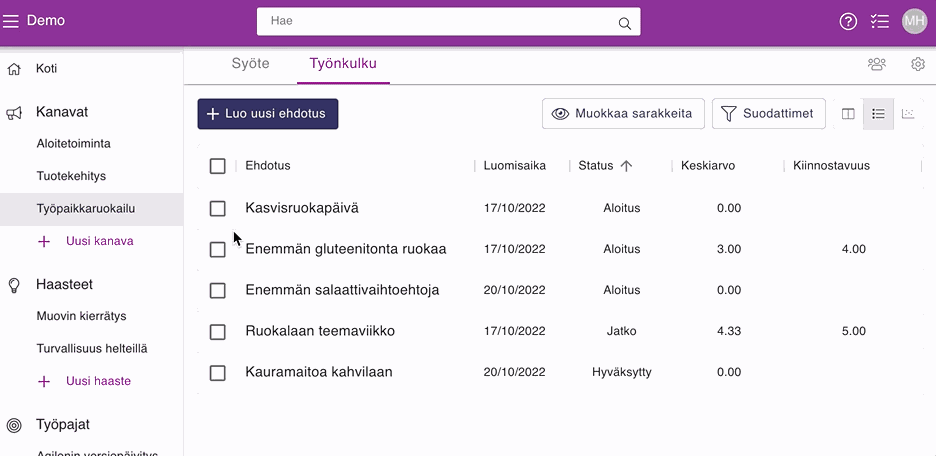Open the Kasvisruokapäivä proposal
The width and height of the screenshot is (936, 456).
tap(302, 208)
